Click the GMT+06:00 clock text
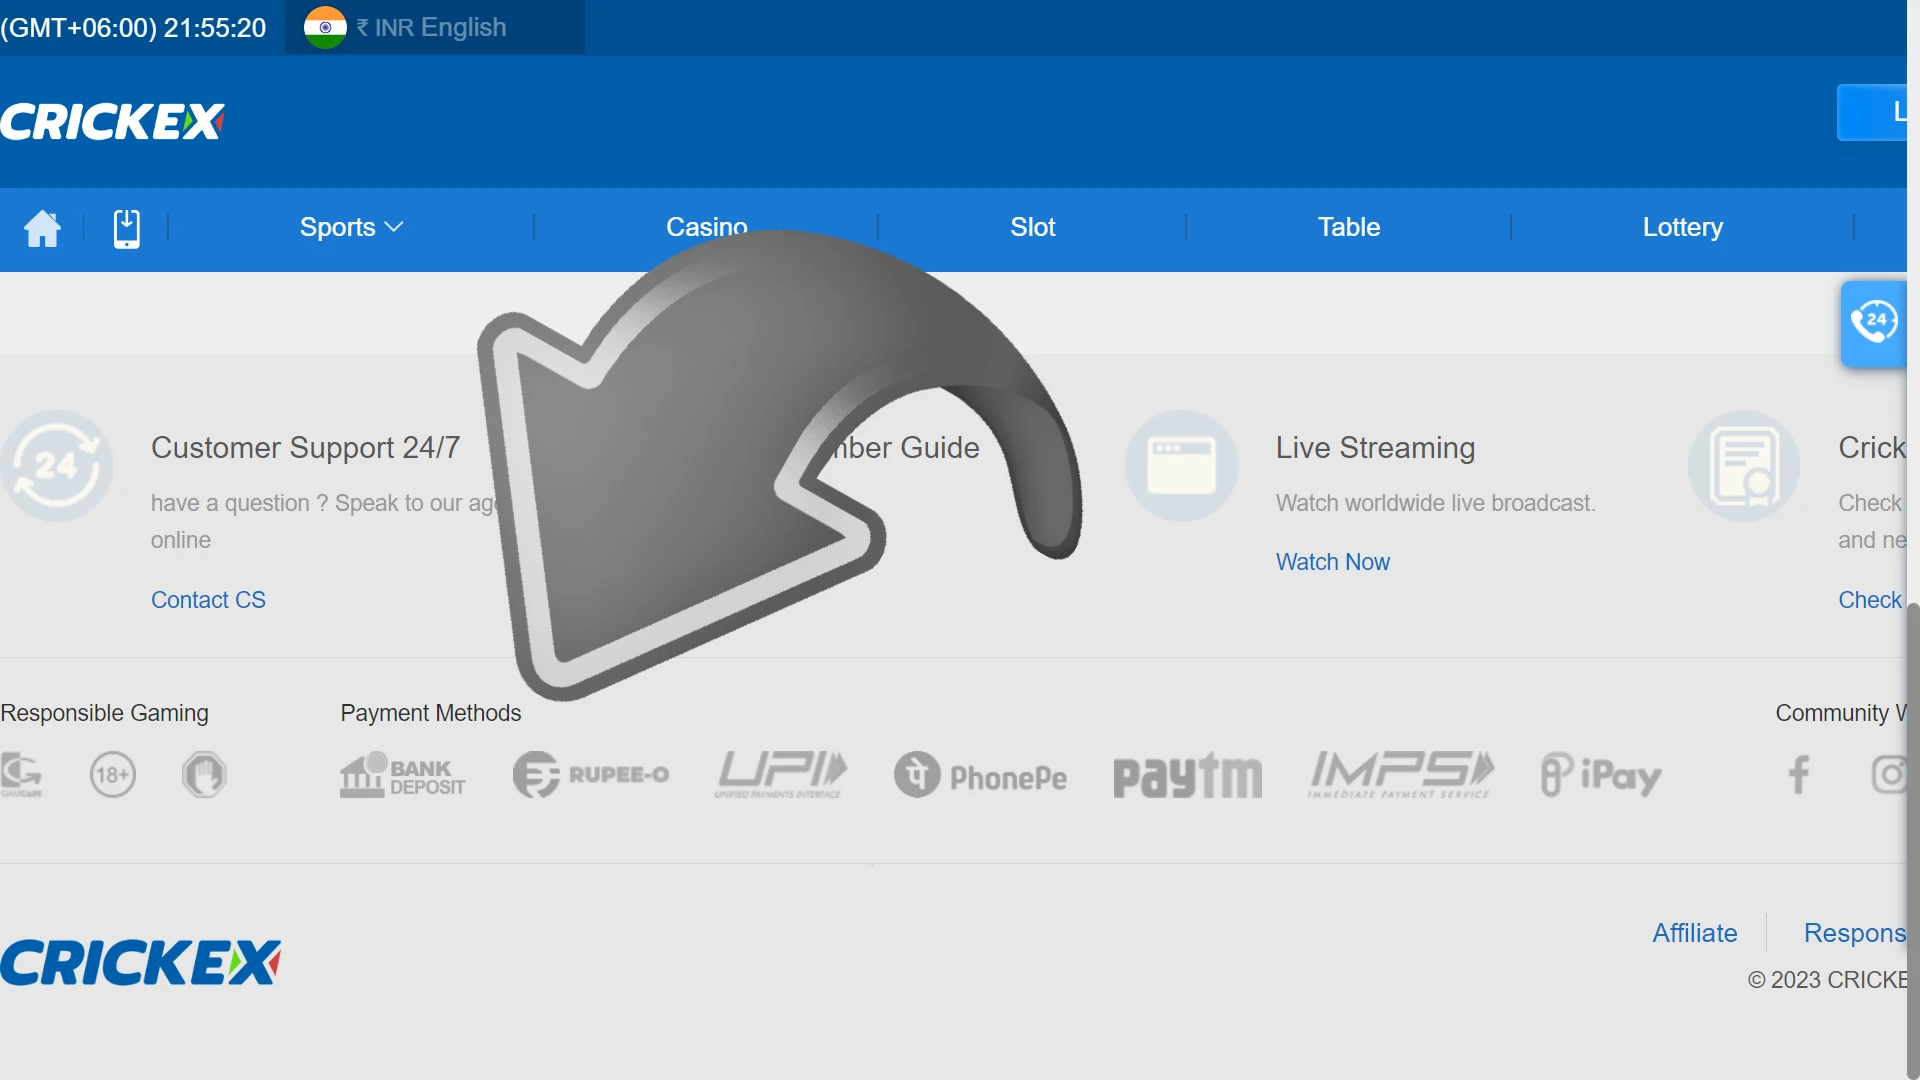The height and width of the screenshot is (1080, 1920). (133, 28)
